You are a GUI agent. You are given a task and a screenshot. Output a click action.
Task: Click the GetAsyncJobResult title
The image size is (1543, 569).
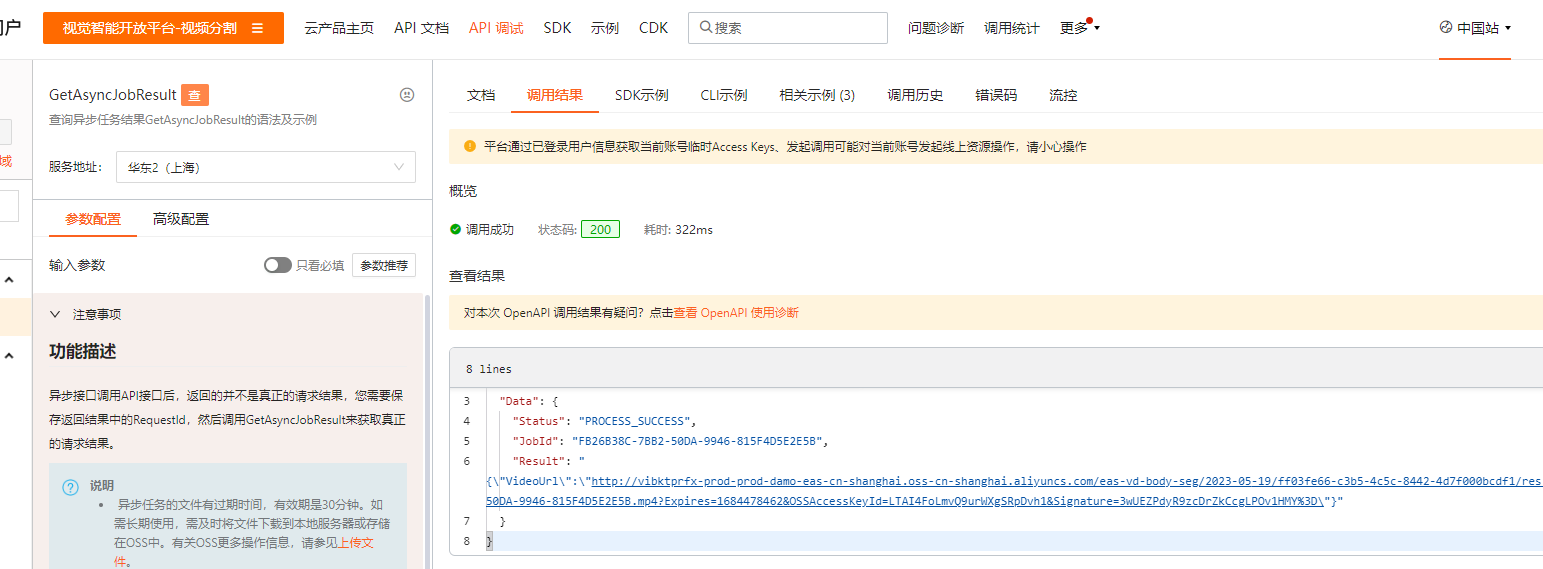[x=113, y=95]
